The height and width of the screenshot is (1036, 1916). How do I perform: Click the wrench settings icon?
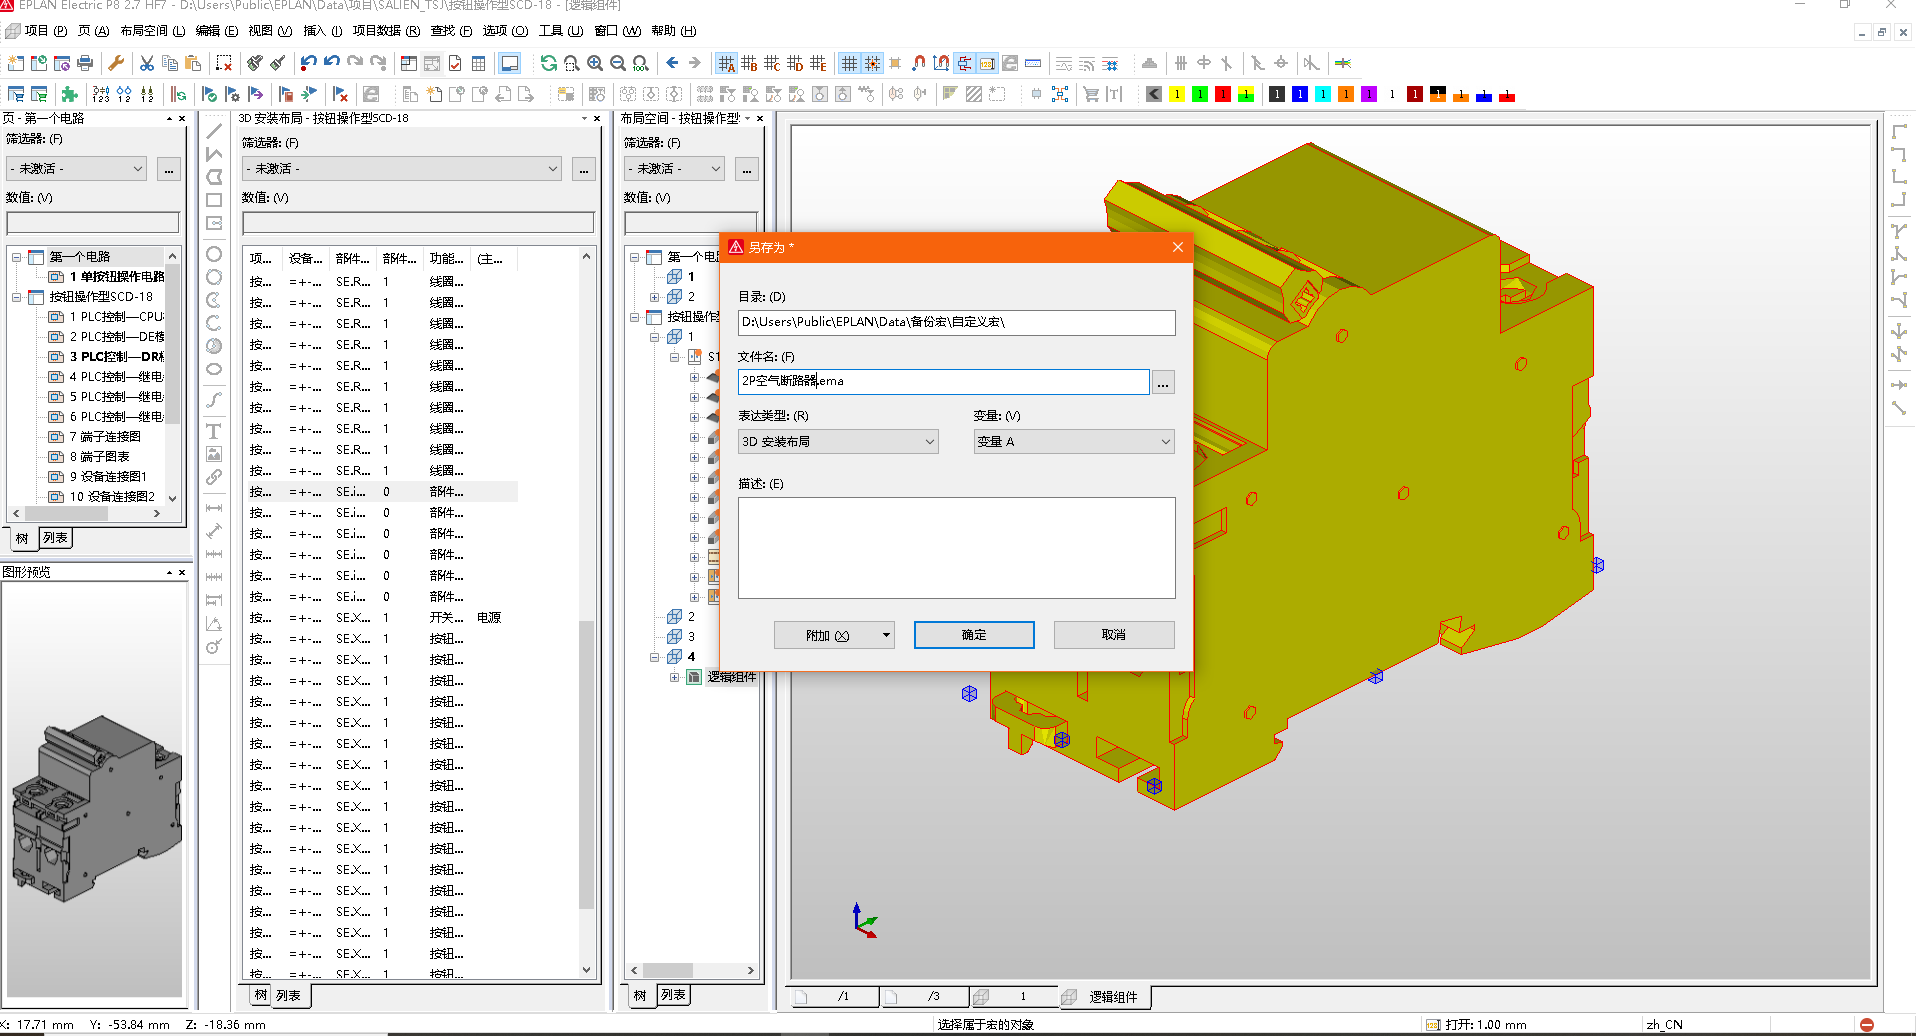click(x=116, y=63)
